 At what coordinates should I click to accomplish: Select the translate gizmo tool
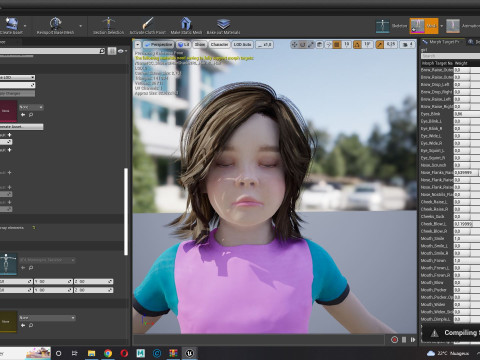295,44
